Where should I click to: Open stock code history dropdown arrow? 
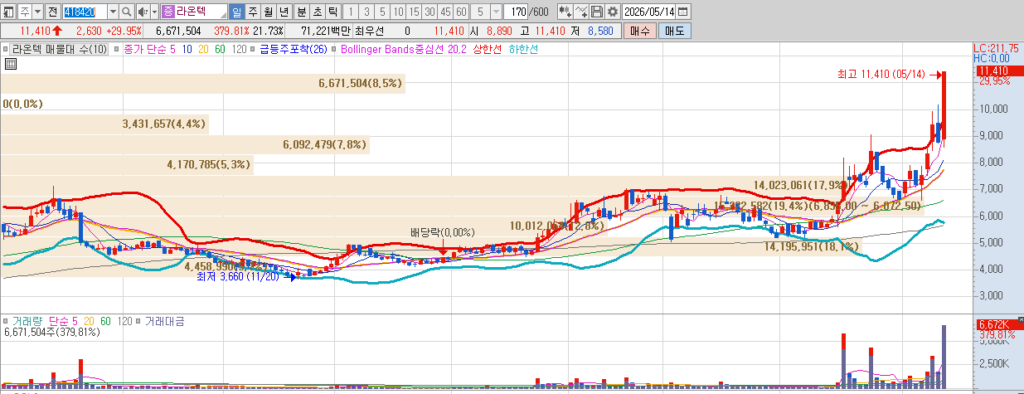tap(112, 12)
